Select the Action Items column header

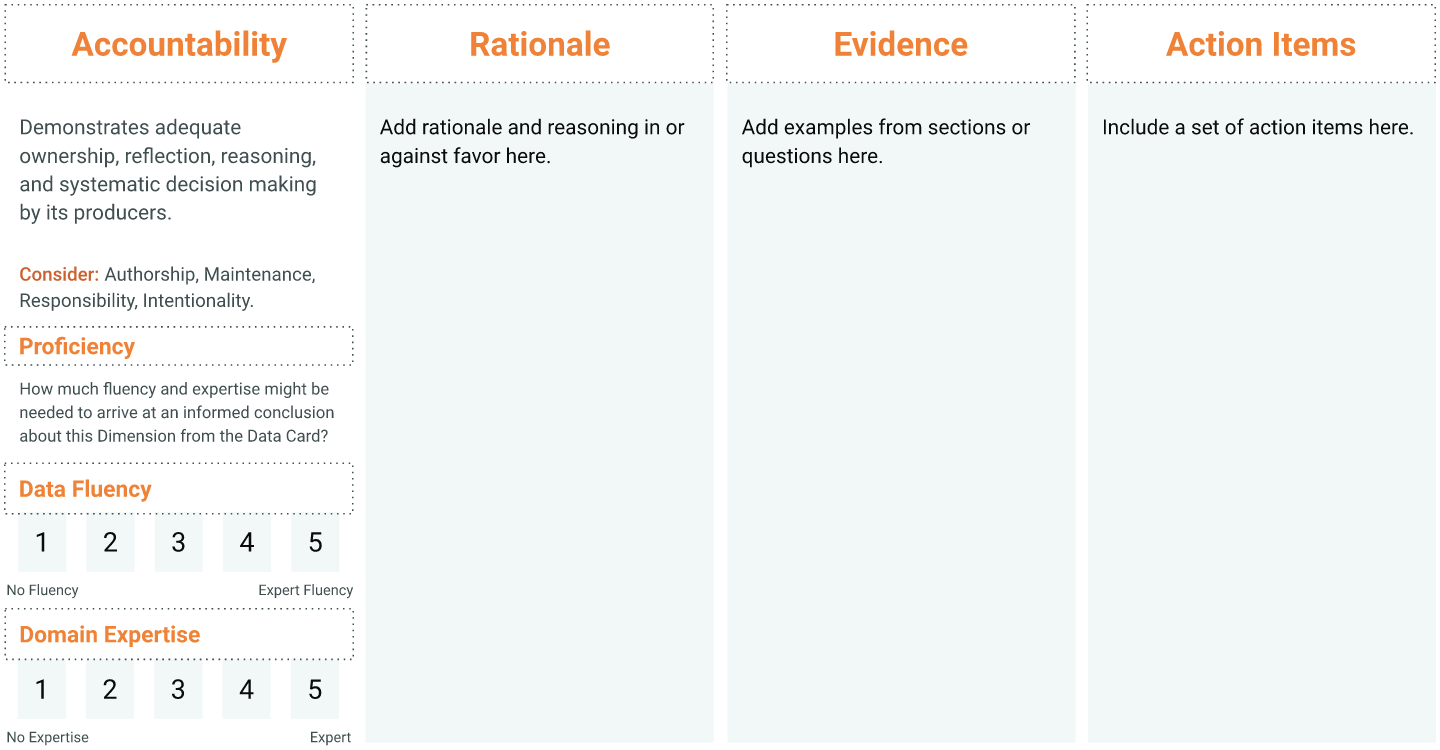[x=1262, y=44]
